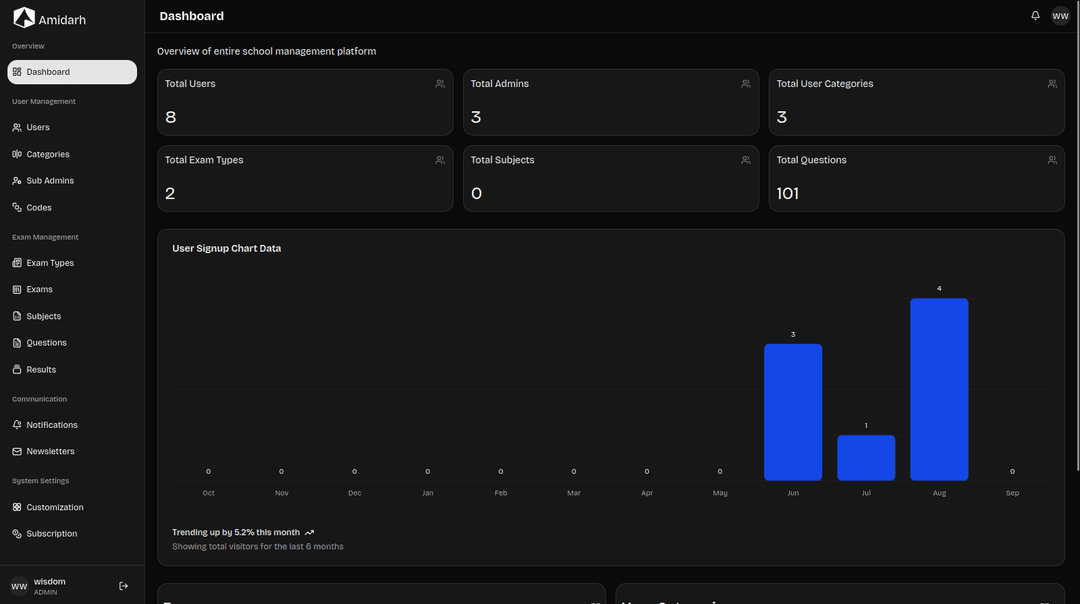Click the notification bell icon in header

coord(1035,16)
